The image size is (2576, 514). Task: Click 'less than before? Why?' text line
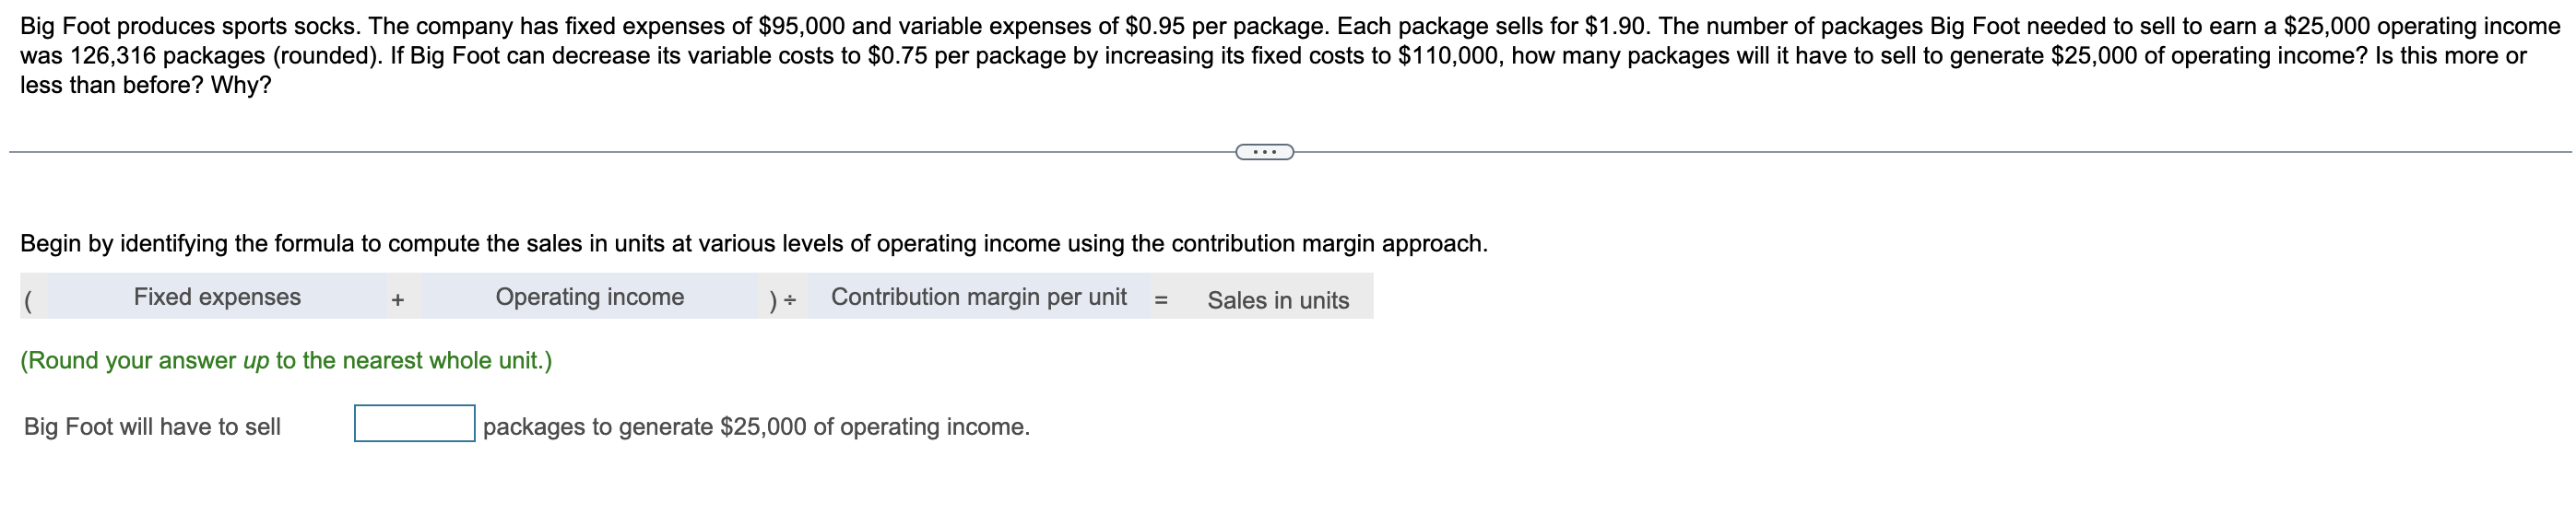[146, 86]
